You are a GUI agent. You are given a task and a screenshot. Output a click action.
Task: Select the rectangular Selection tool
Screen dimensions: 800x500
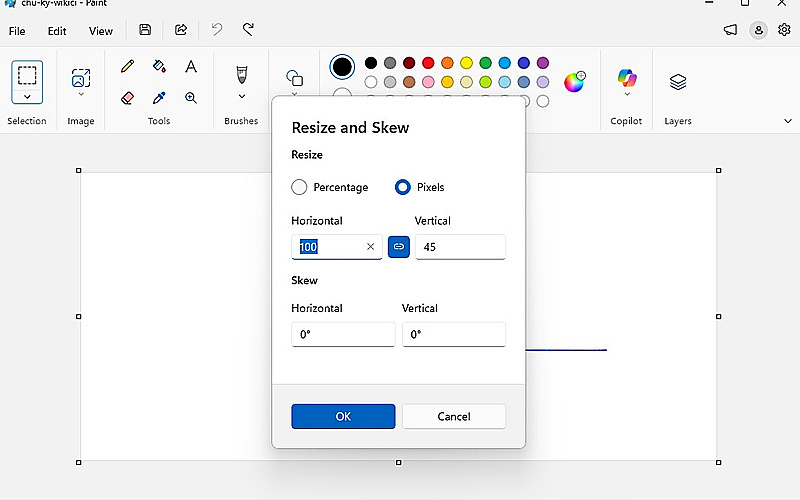point(27,75)
